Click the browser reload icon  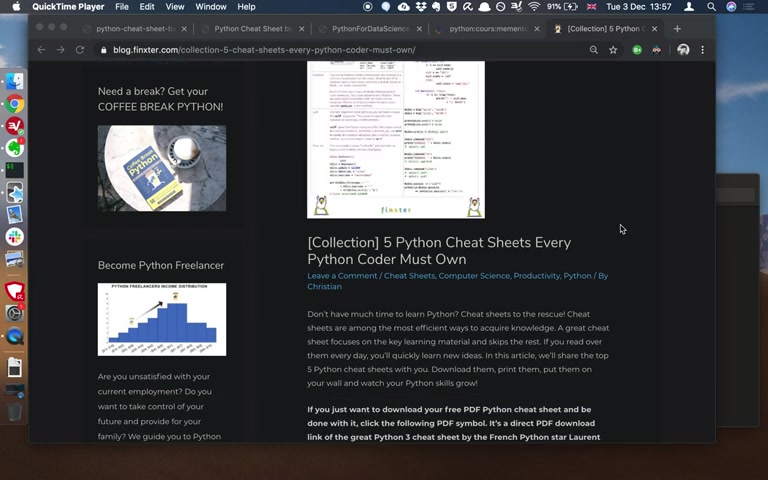pyautogui.click(x=80, y=49)
